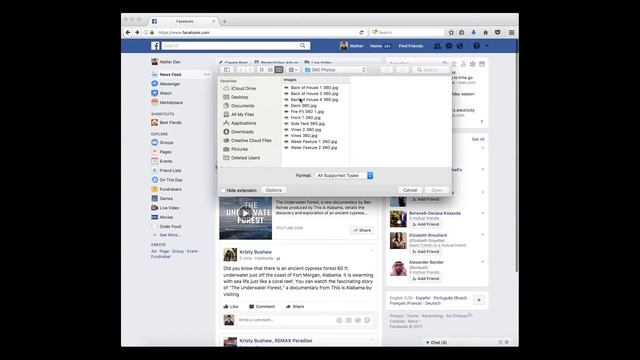
Task: Click the Facebook logo in the blue bar
Action: pyautogui.click(x=156, y=46)
